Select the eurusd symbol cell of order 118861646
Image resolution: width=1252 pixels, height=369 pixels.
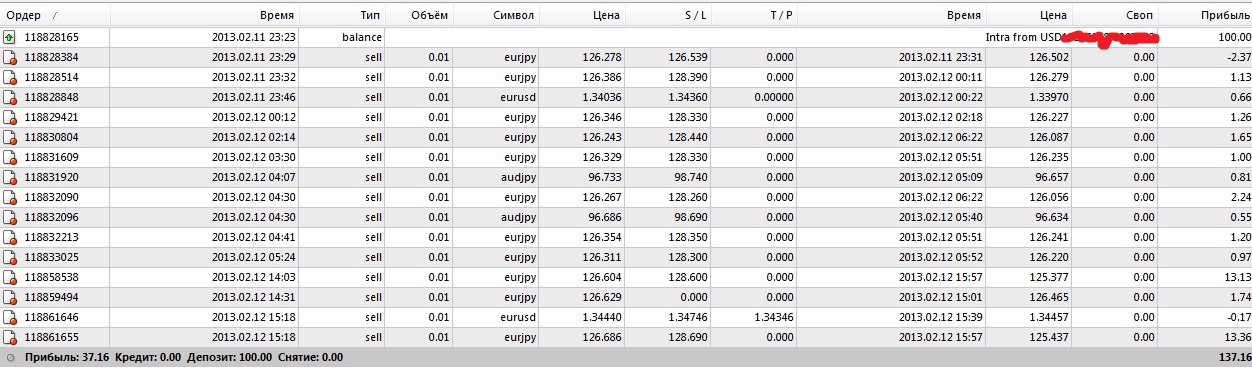(519, 317)
